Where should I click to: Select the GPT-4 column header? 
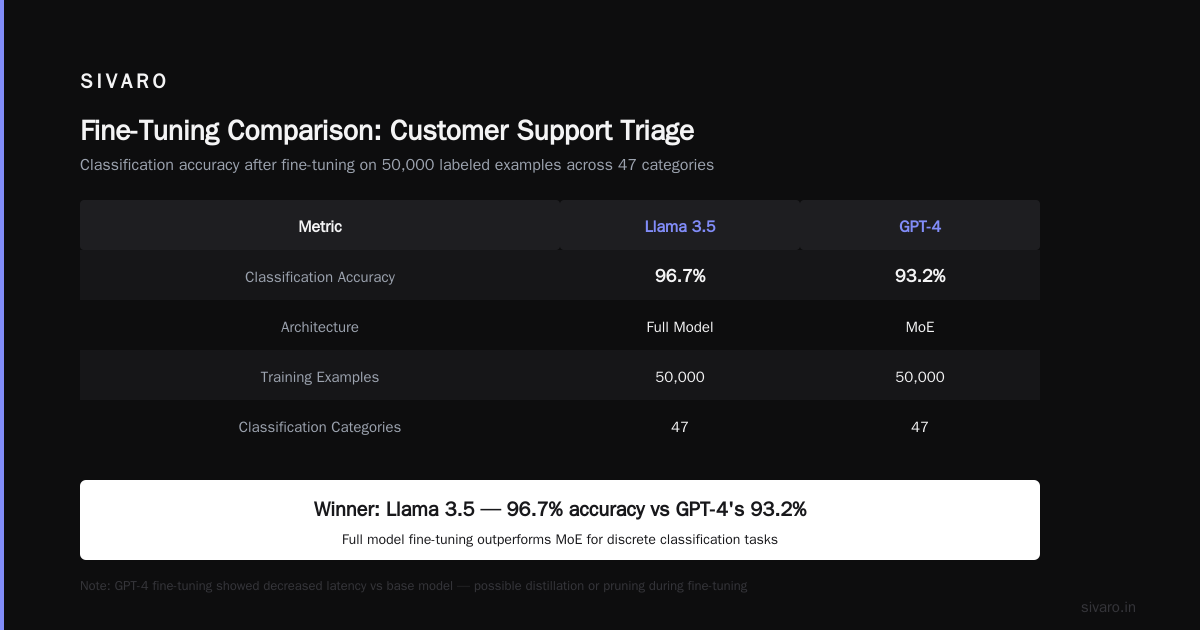point(920,227)
